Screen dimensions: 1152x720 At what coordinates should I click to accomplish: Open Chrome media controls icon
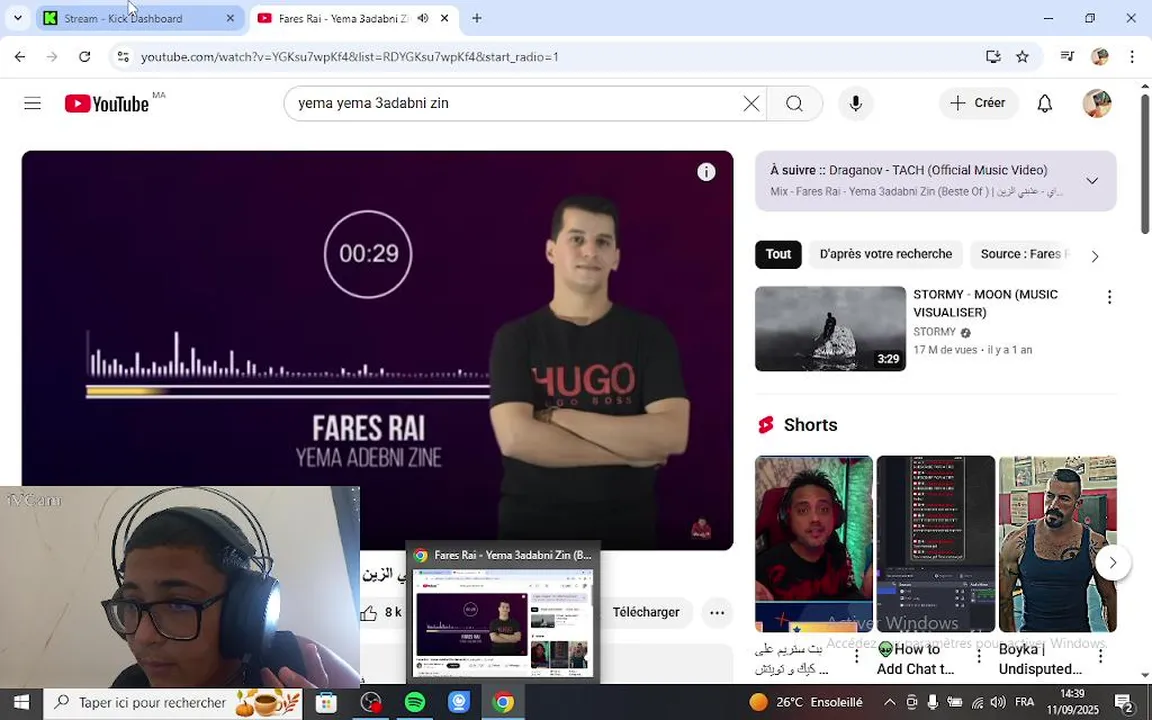[1068, 57]
